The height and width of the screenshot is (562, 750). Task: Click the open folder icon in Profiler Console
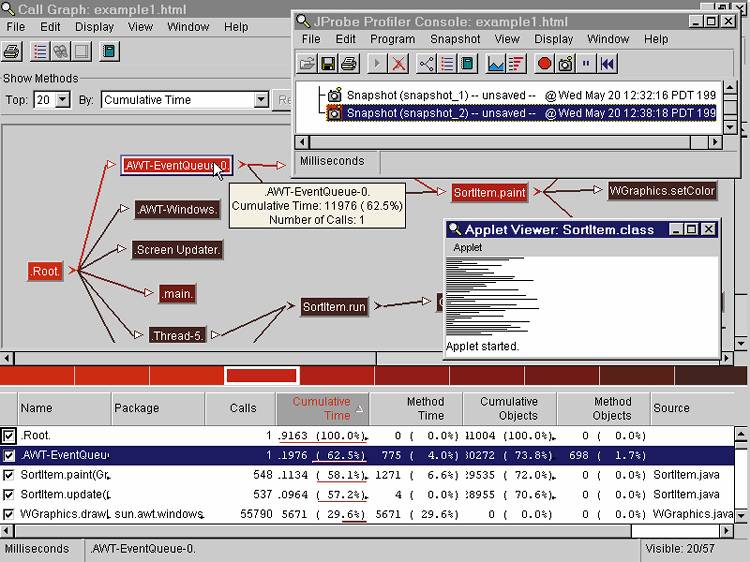[x=307, y=64]
